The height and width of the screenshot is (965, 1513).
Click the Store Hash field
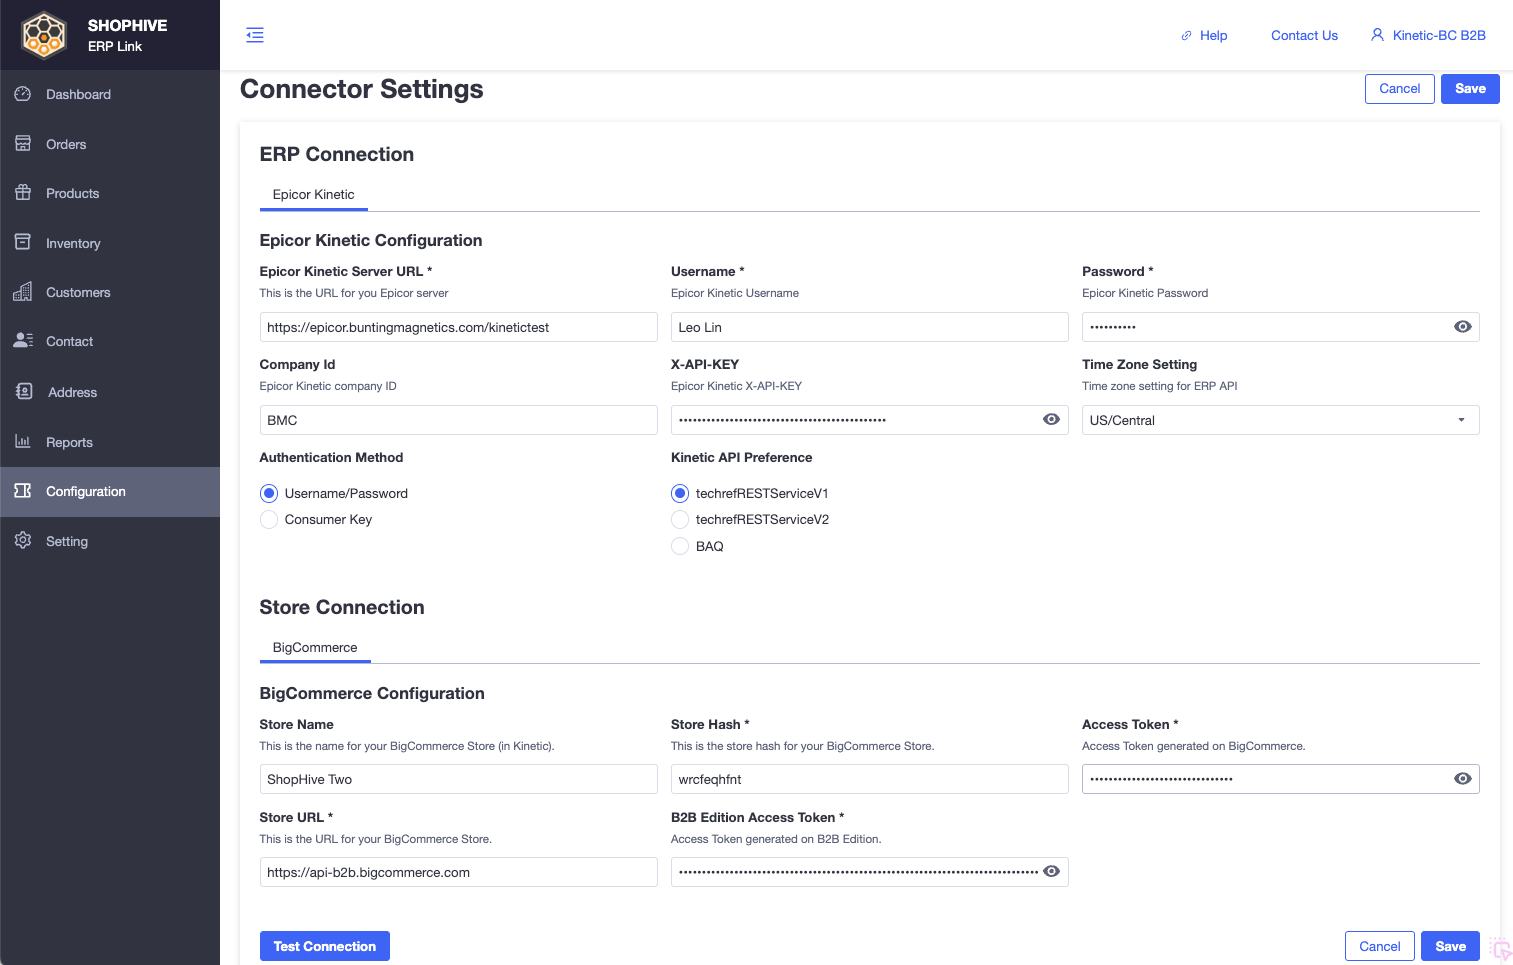pos(869,779)
